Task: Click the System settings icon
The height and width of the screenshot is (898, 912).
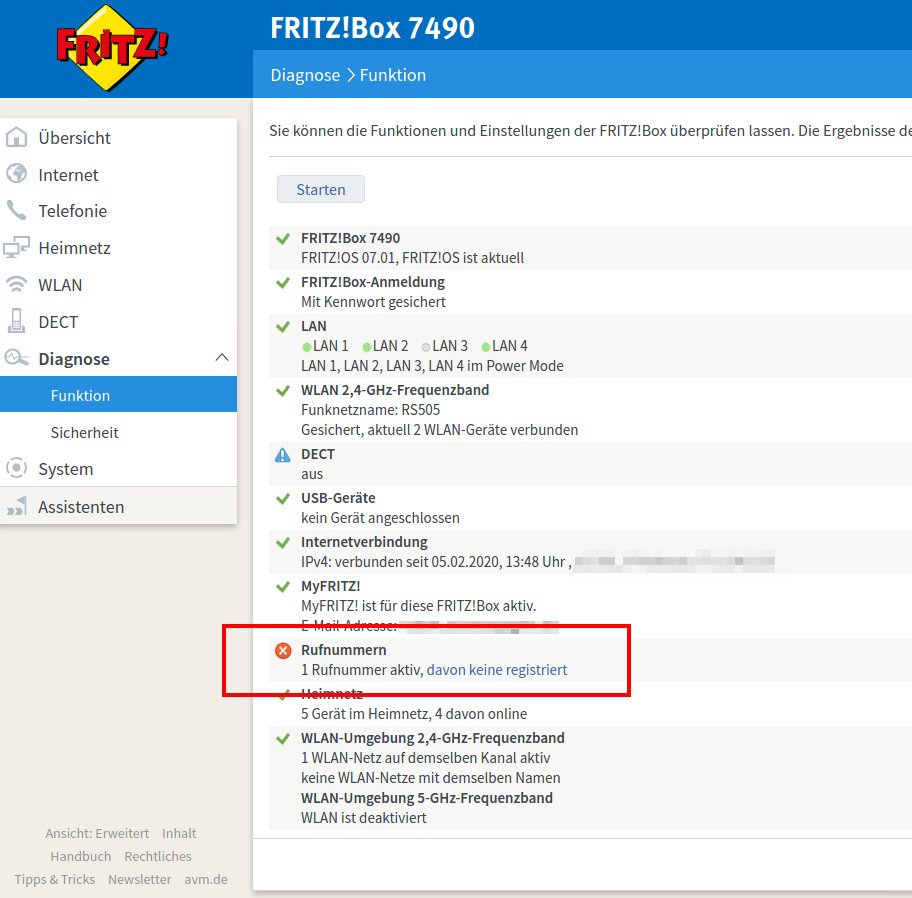Action: pyautogui.click(x=16, y=468)
